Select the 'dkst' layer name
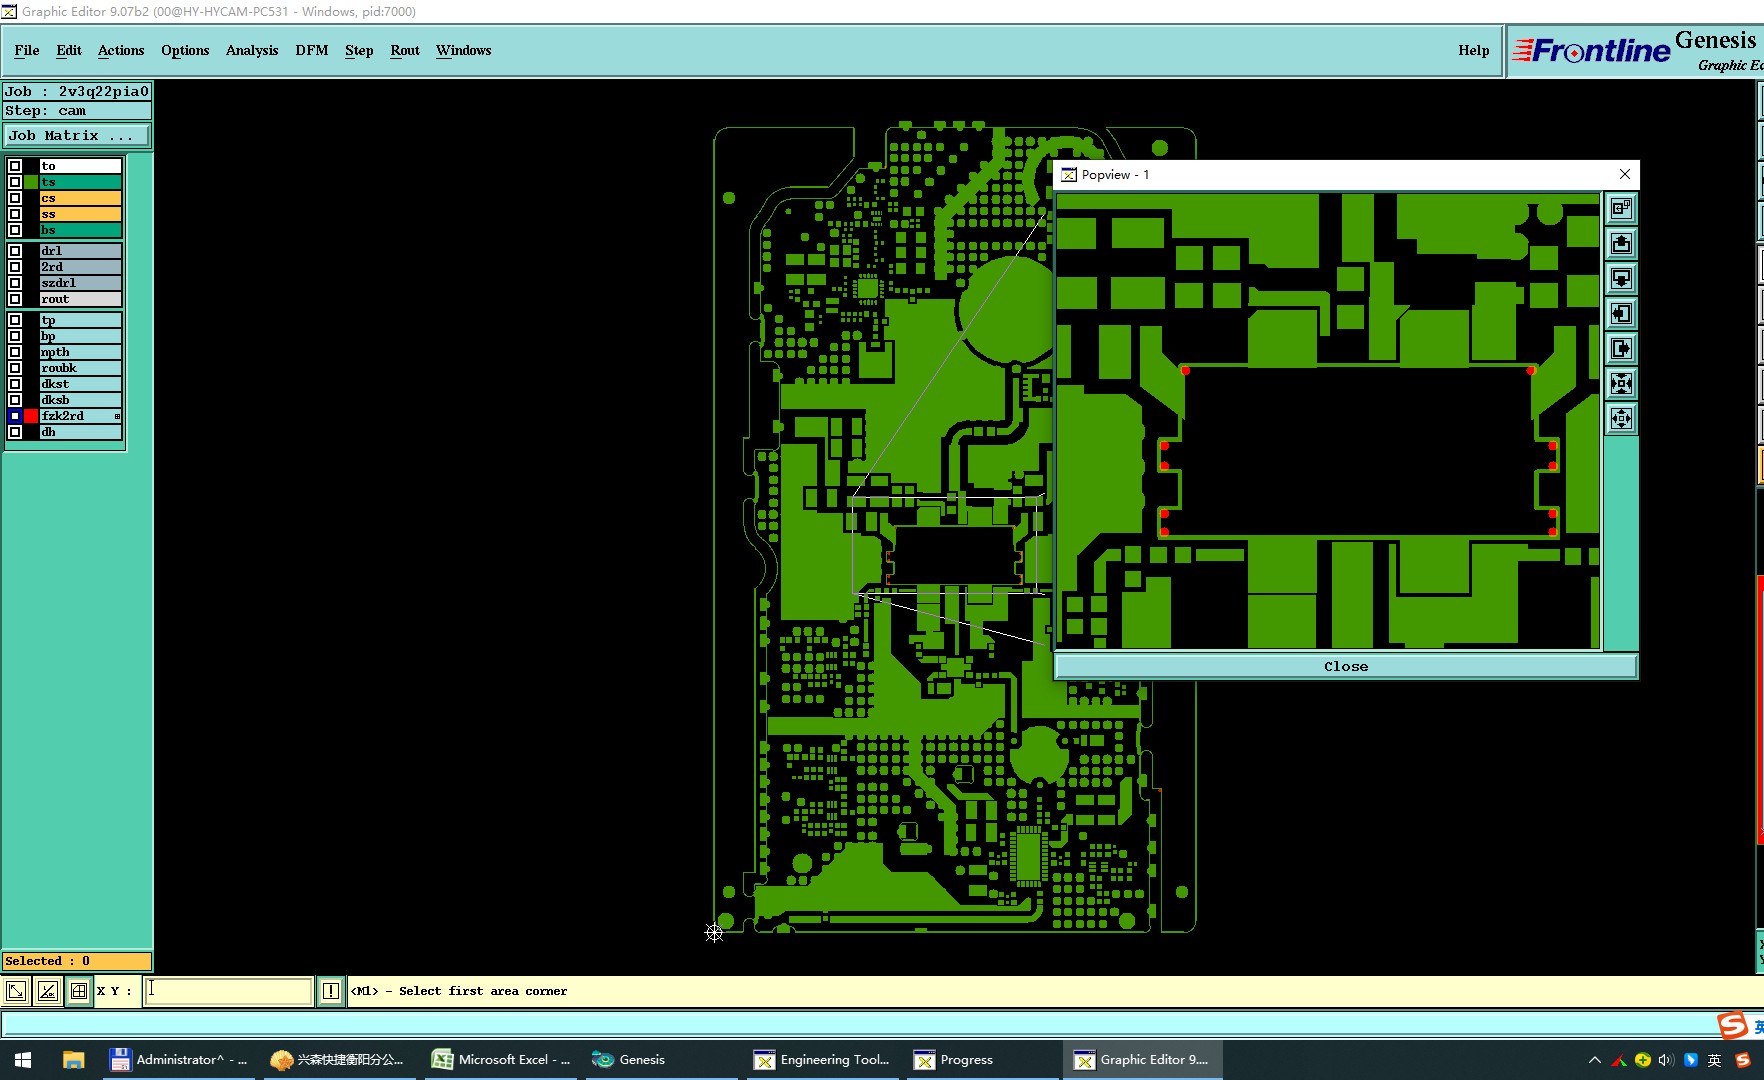This screenshot has width=1764, height=1080. [81, 384]
